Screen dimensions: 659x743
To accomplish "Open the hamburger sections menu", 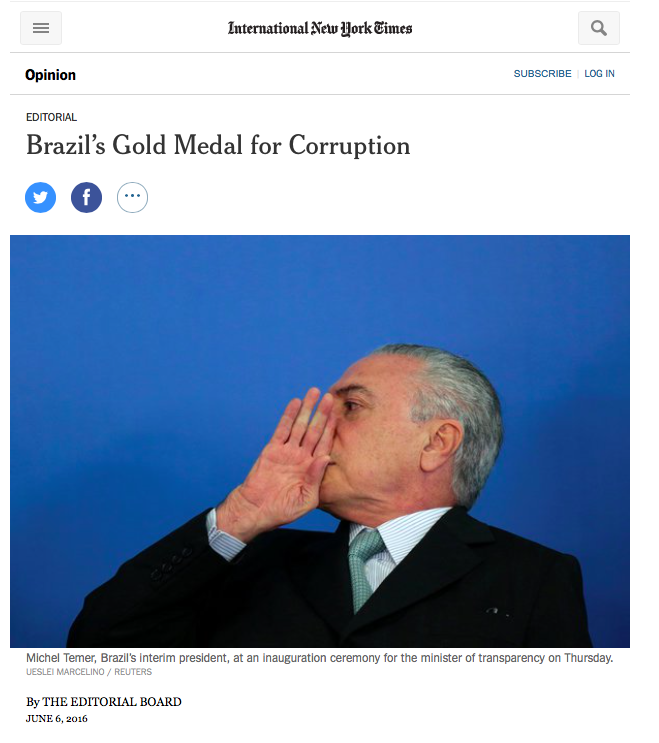I will tap(41, 28).
